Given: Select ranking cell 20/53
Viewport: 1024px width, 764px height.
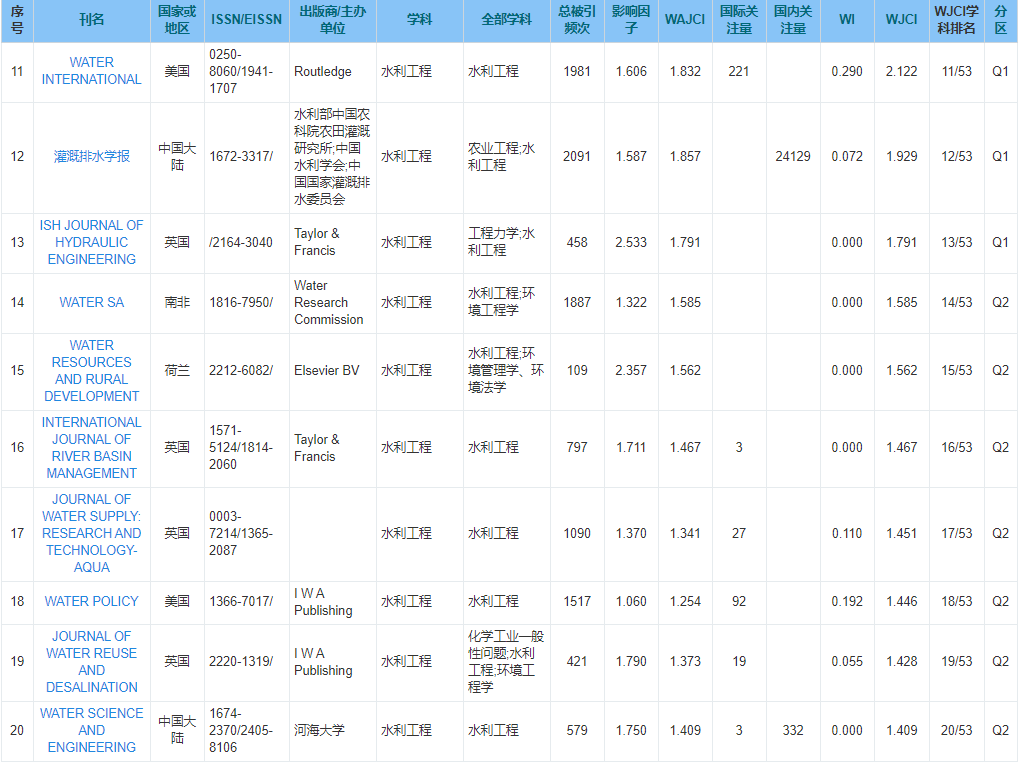Looking at the screenshot, I should pos(956,730).
